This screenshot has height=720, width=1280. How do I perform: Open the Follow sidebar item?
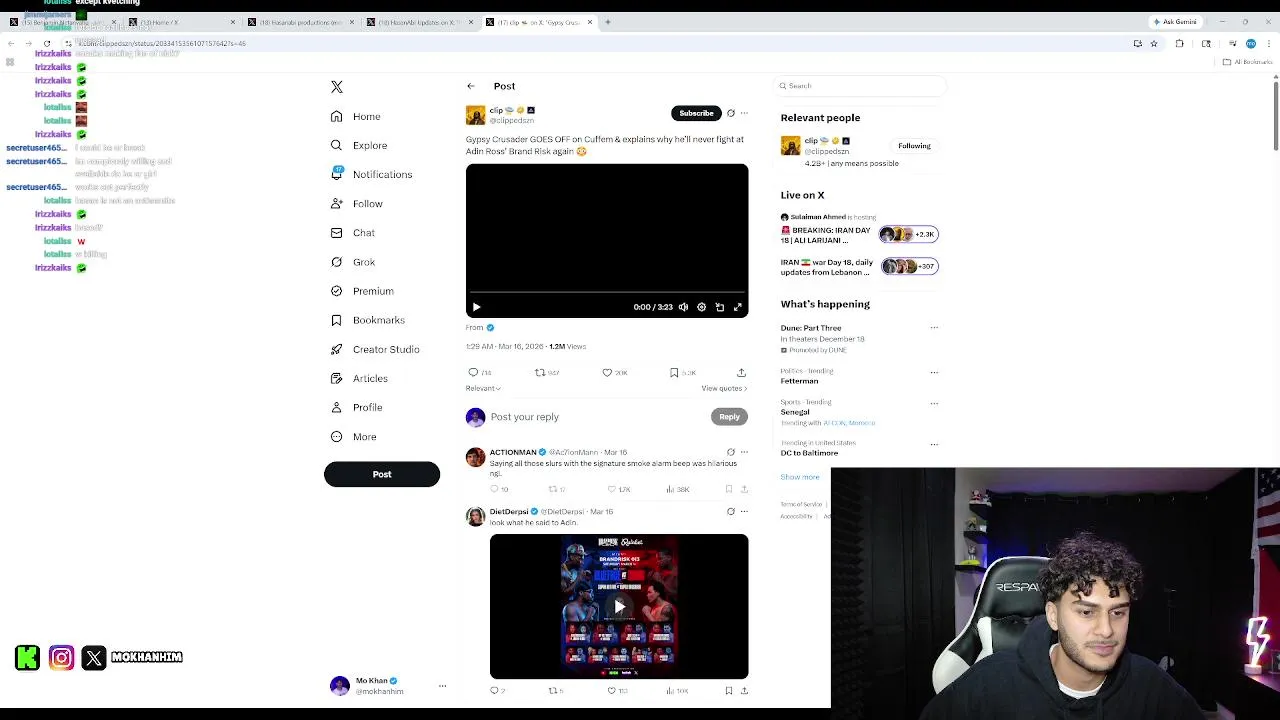click(x=357, y=203)
